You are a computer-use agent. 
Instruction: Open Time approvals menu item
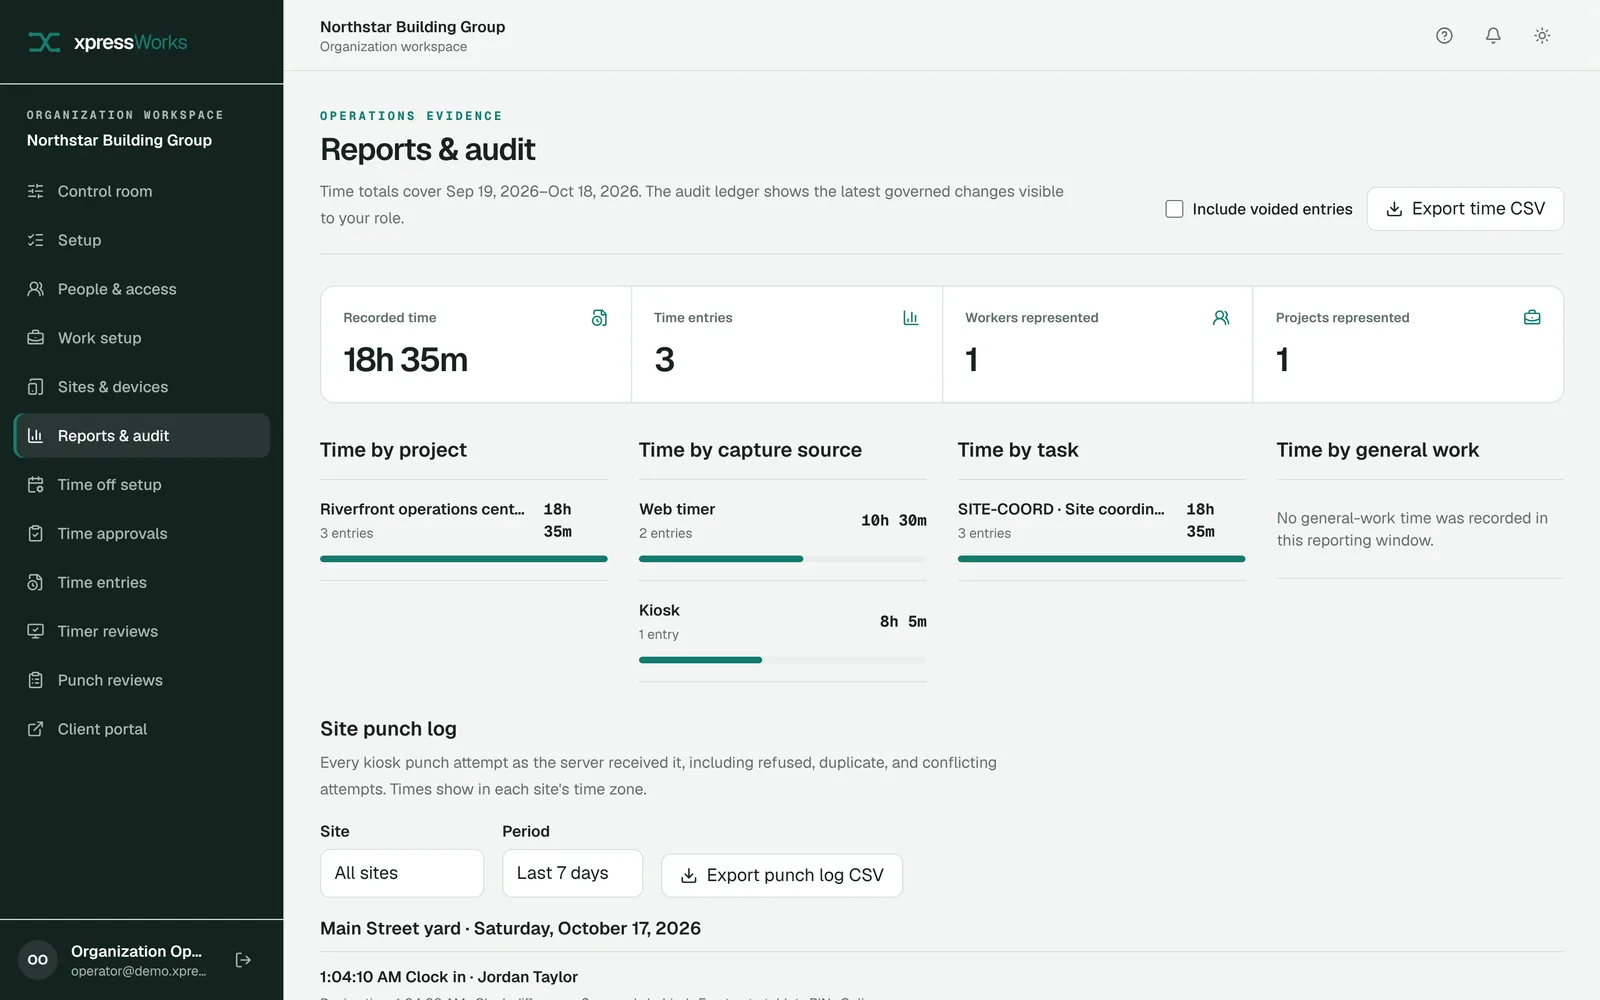142,534
